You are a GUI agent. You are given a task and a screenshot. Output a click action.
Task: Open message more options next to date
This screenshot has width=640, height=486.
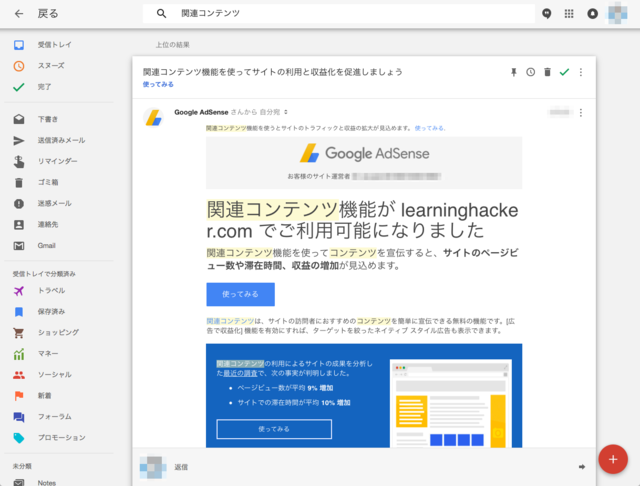pyautogui.click(x=581, y=113)
